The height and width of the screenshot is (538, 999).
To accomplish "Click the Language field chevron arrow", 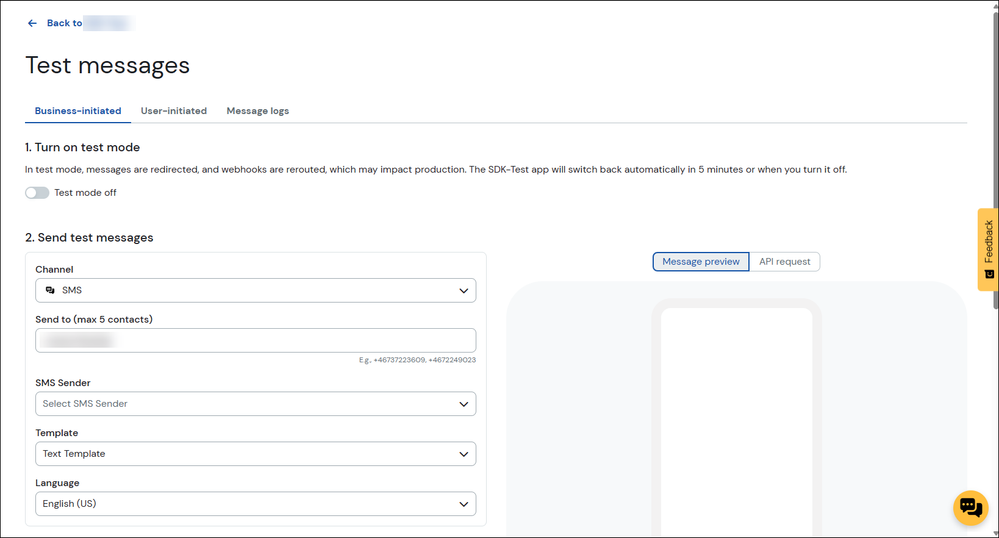I will click(x=463, y=504).
